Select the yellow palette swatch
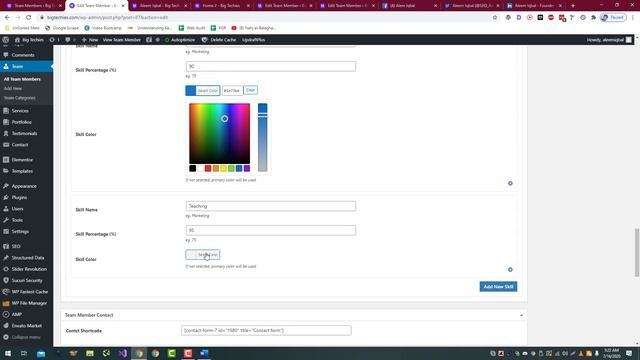This screenshot has width=640, height=360. (223, 168)
